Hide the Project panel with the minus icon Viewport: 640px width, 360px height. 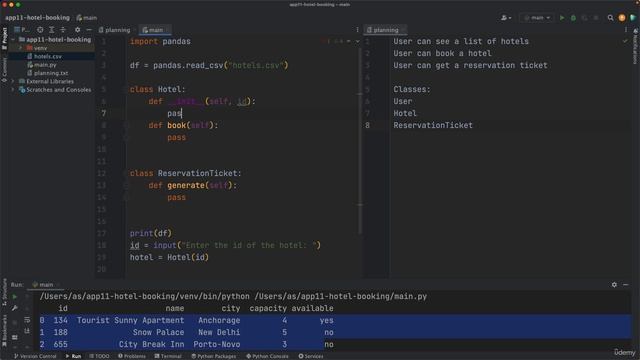(89, 30)
